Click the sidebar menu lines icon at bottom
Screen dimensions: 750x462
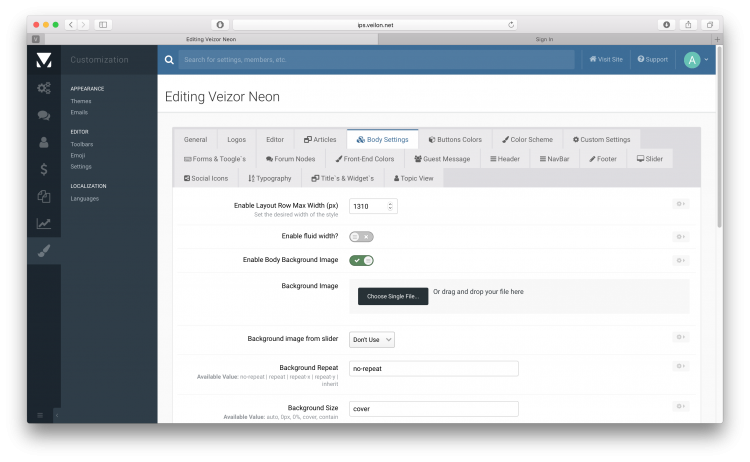[x=40, y=415]
